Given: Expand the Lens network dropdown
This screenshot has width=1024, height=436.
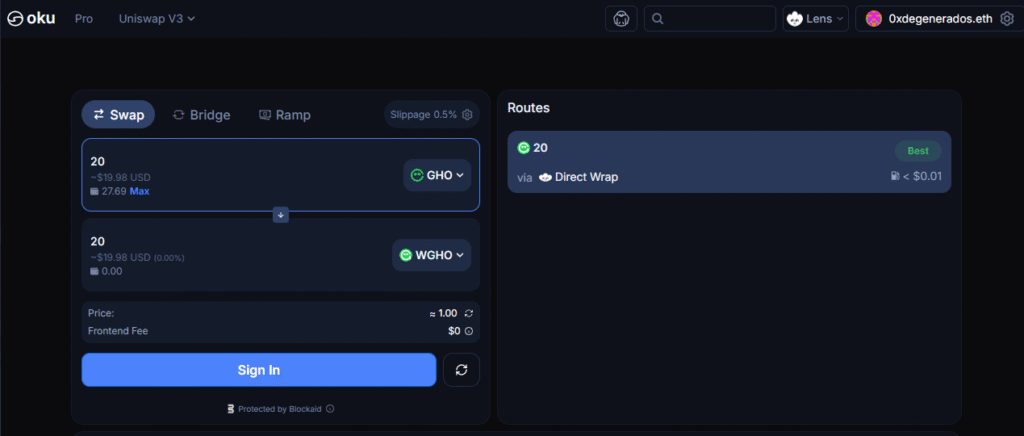Looking at the screenshot, I should click(816, 18).
